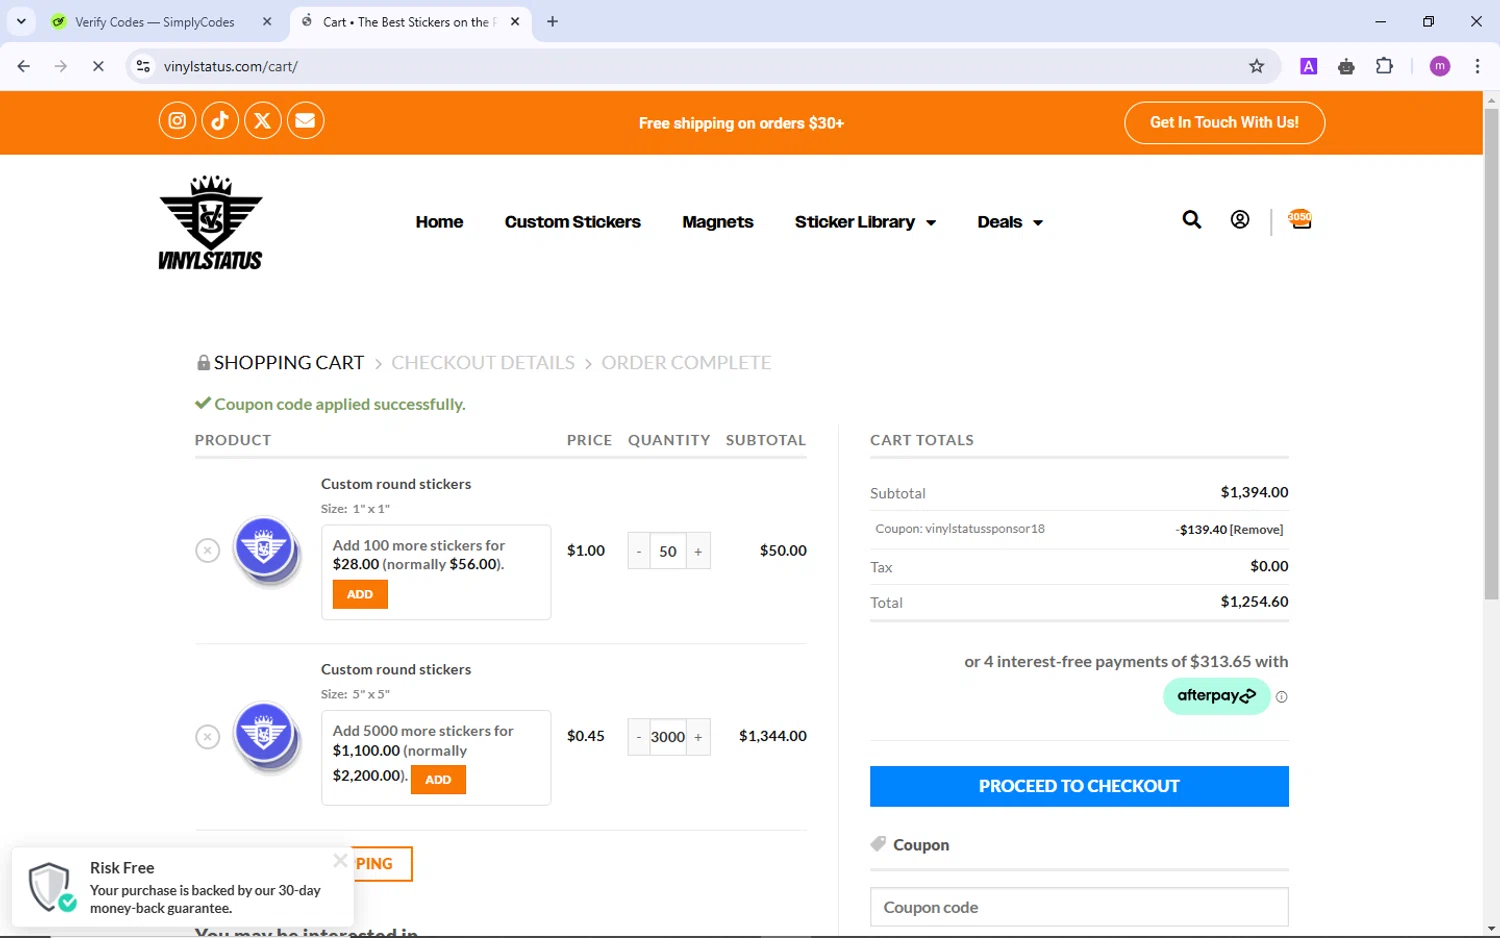Open the Magnets menu item

coord(718,222)
